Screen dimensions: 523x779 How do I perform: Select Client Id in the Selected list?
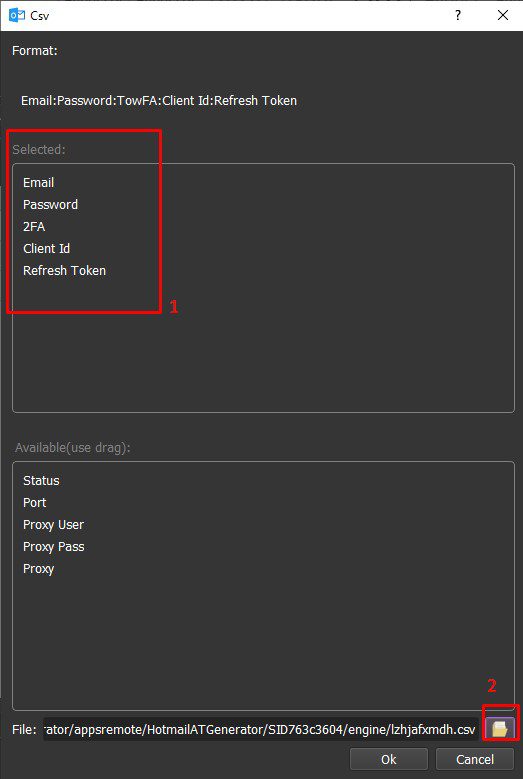47,248
